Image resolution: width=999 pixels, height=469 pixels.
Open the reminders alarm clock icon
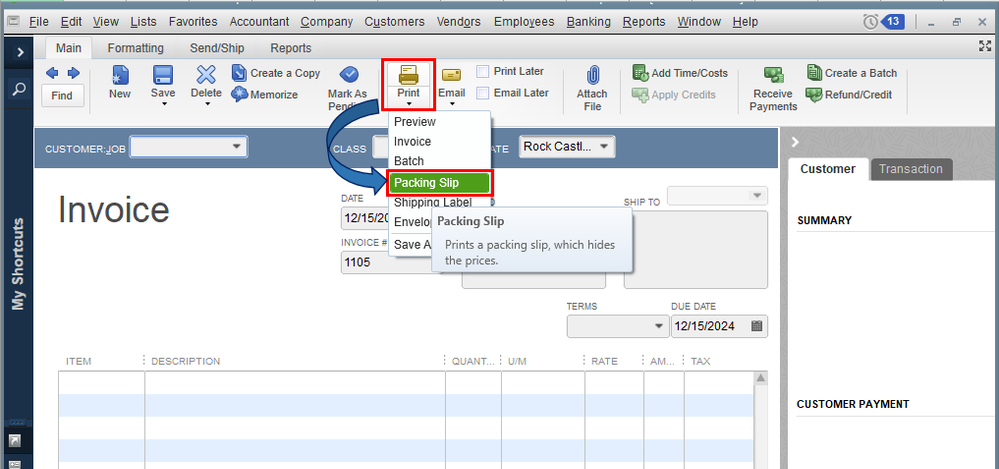(x=870, y=22)
